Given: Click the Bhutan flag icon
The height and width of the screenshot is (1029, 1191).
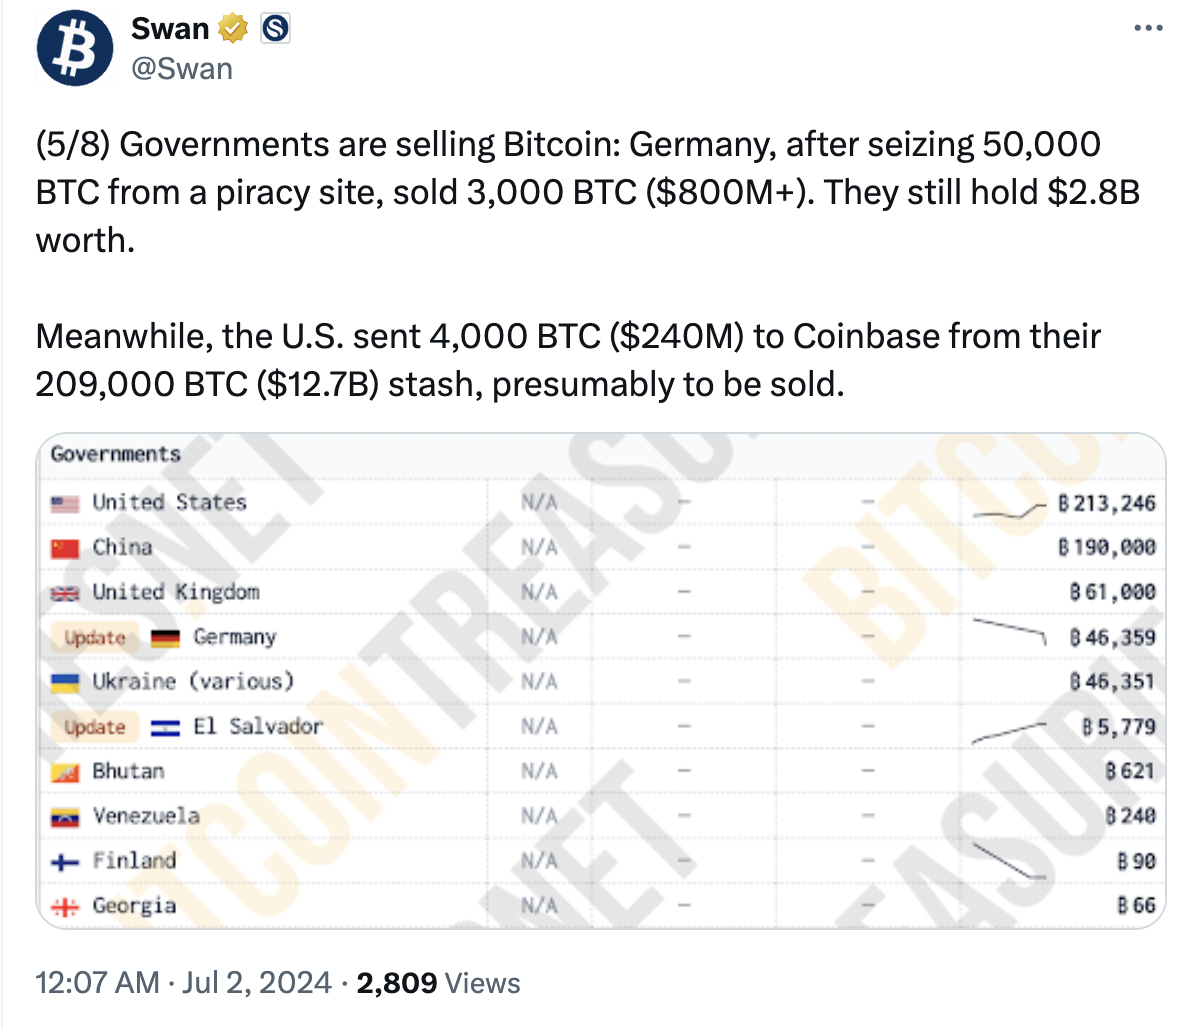Looking at the screenshot, I should 65,773.
